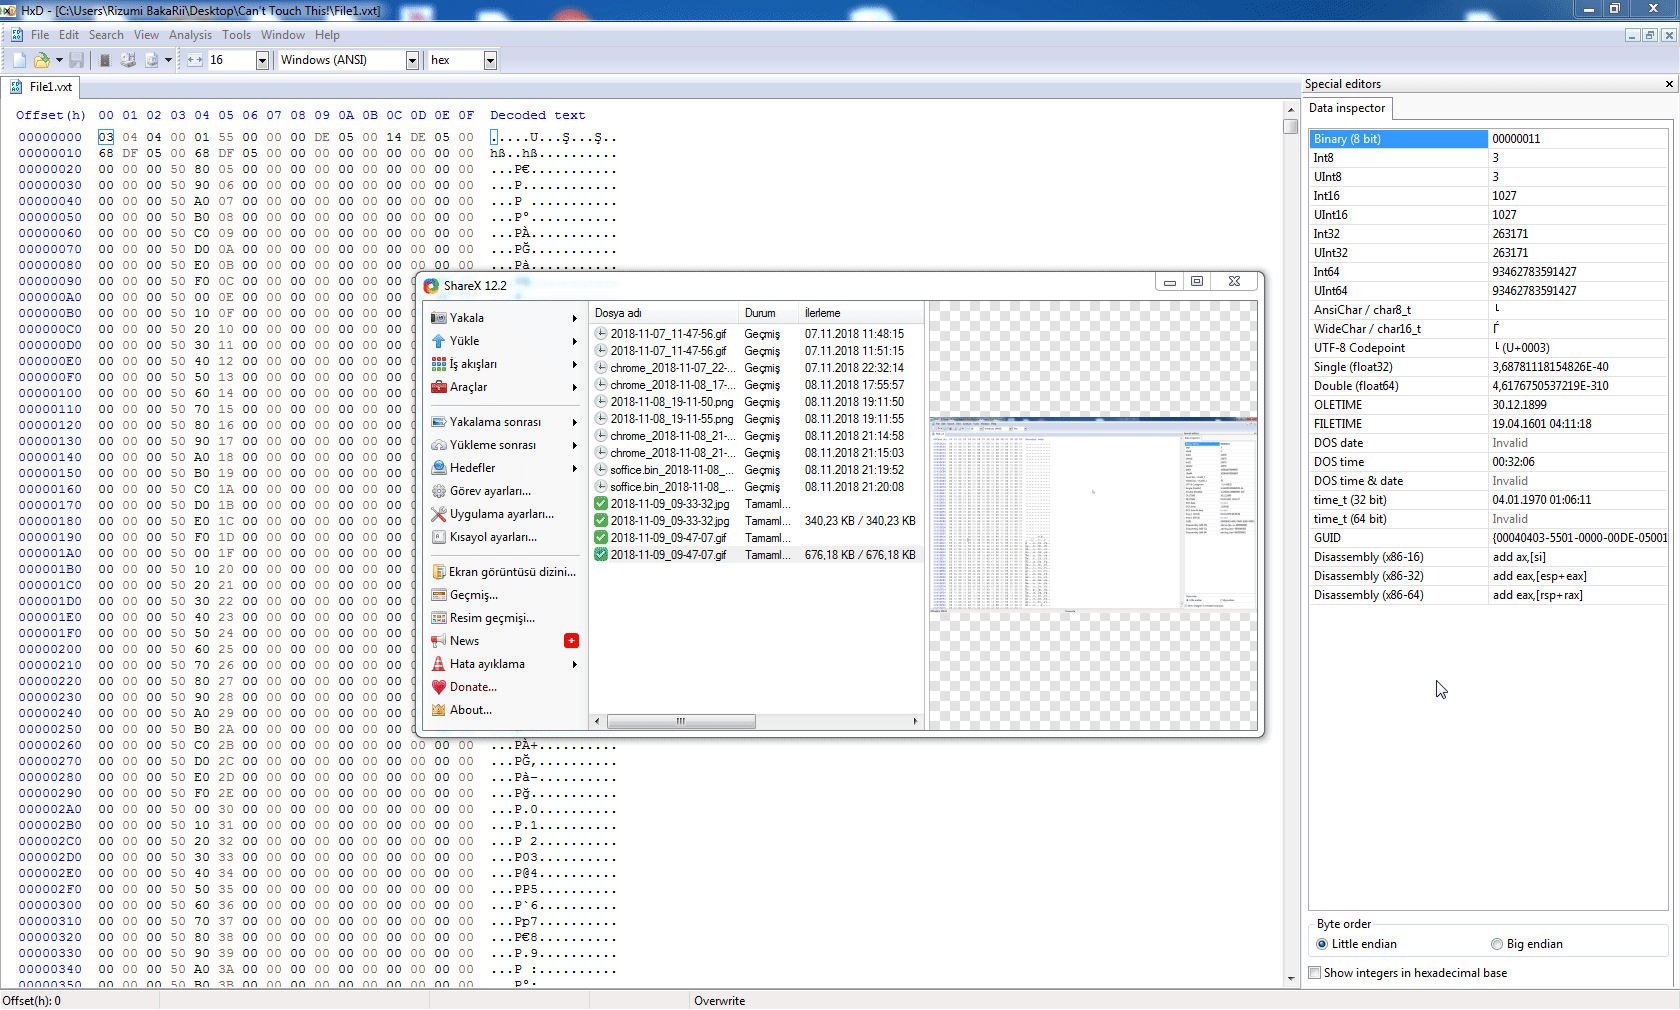1680x1010 pixels.
Task: Click the İş akışları grid icon
Action: 438,364
